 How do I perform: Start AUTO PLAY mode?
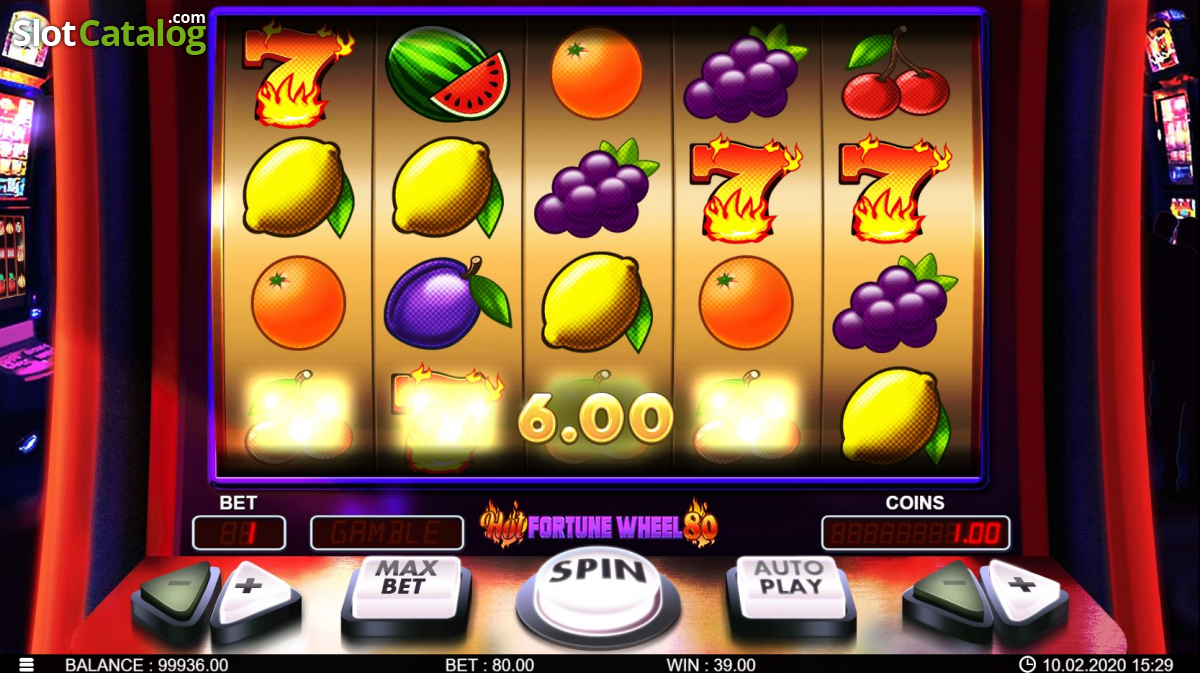click(790, 588)
